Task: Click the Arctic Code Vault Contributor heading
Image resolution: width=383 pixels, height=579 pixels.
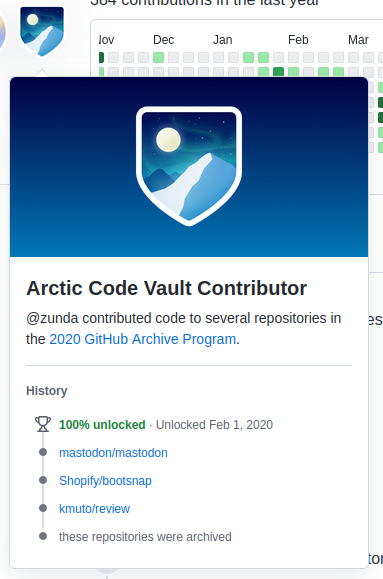Action: (167, 288)
